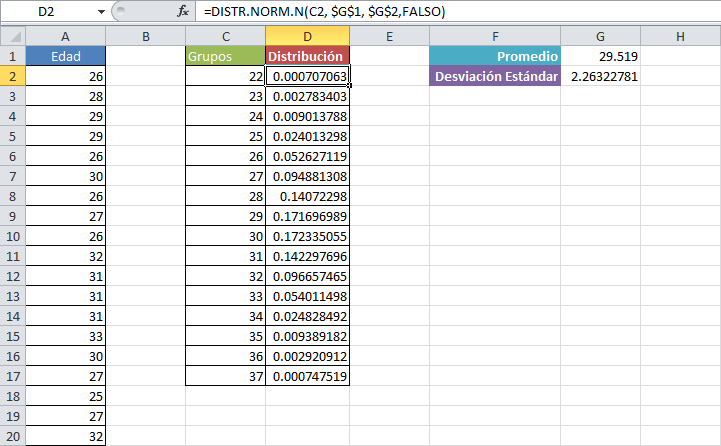Click the red Distribución header cell
Viewport: 721px width, 446px height.
307,56
